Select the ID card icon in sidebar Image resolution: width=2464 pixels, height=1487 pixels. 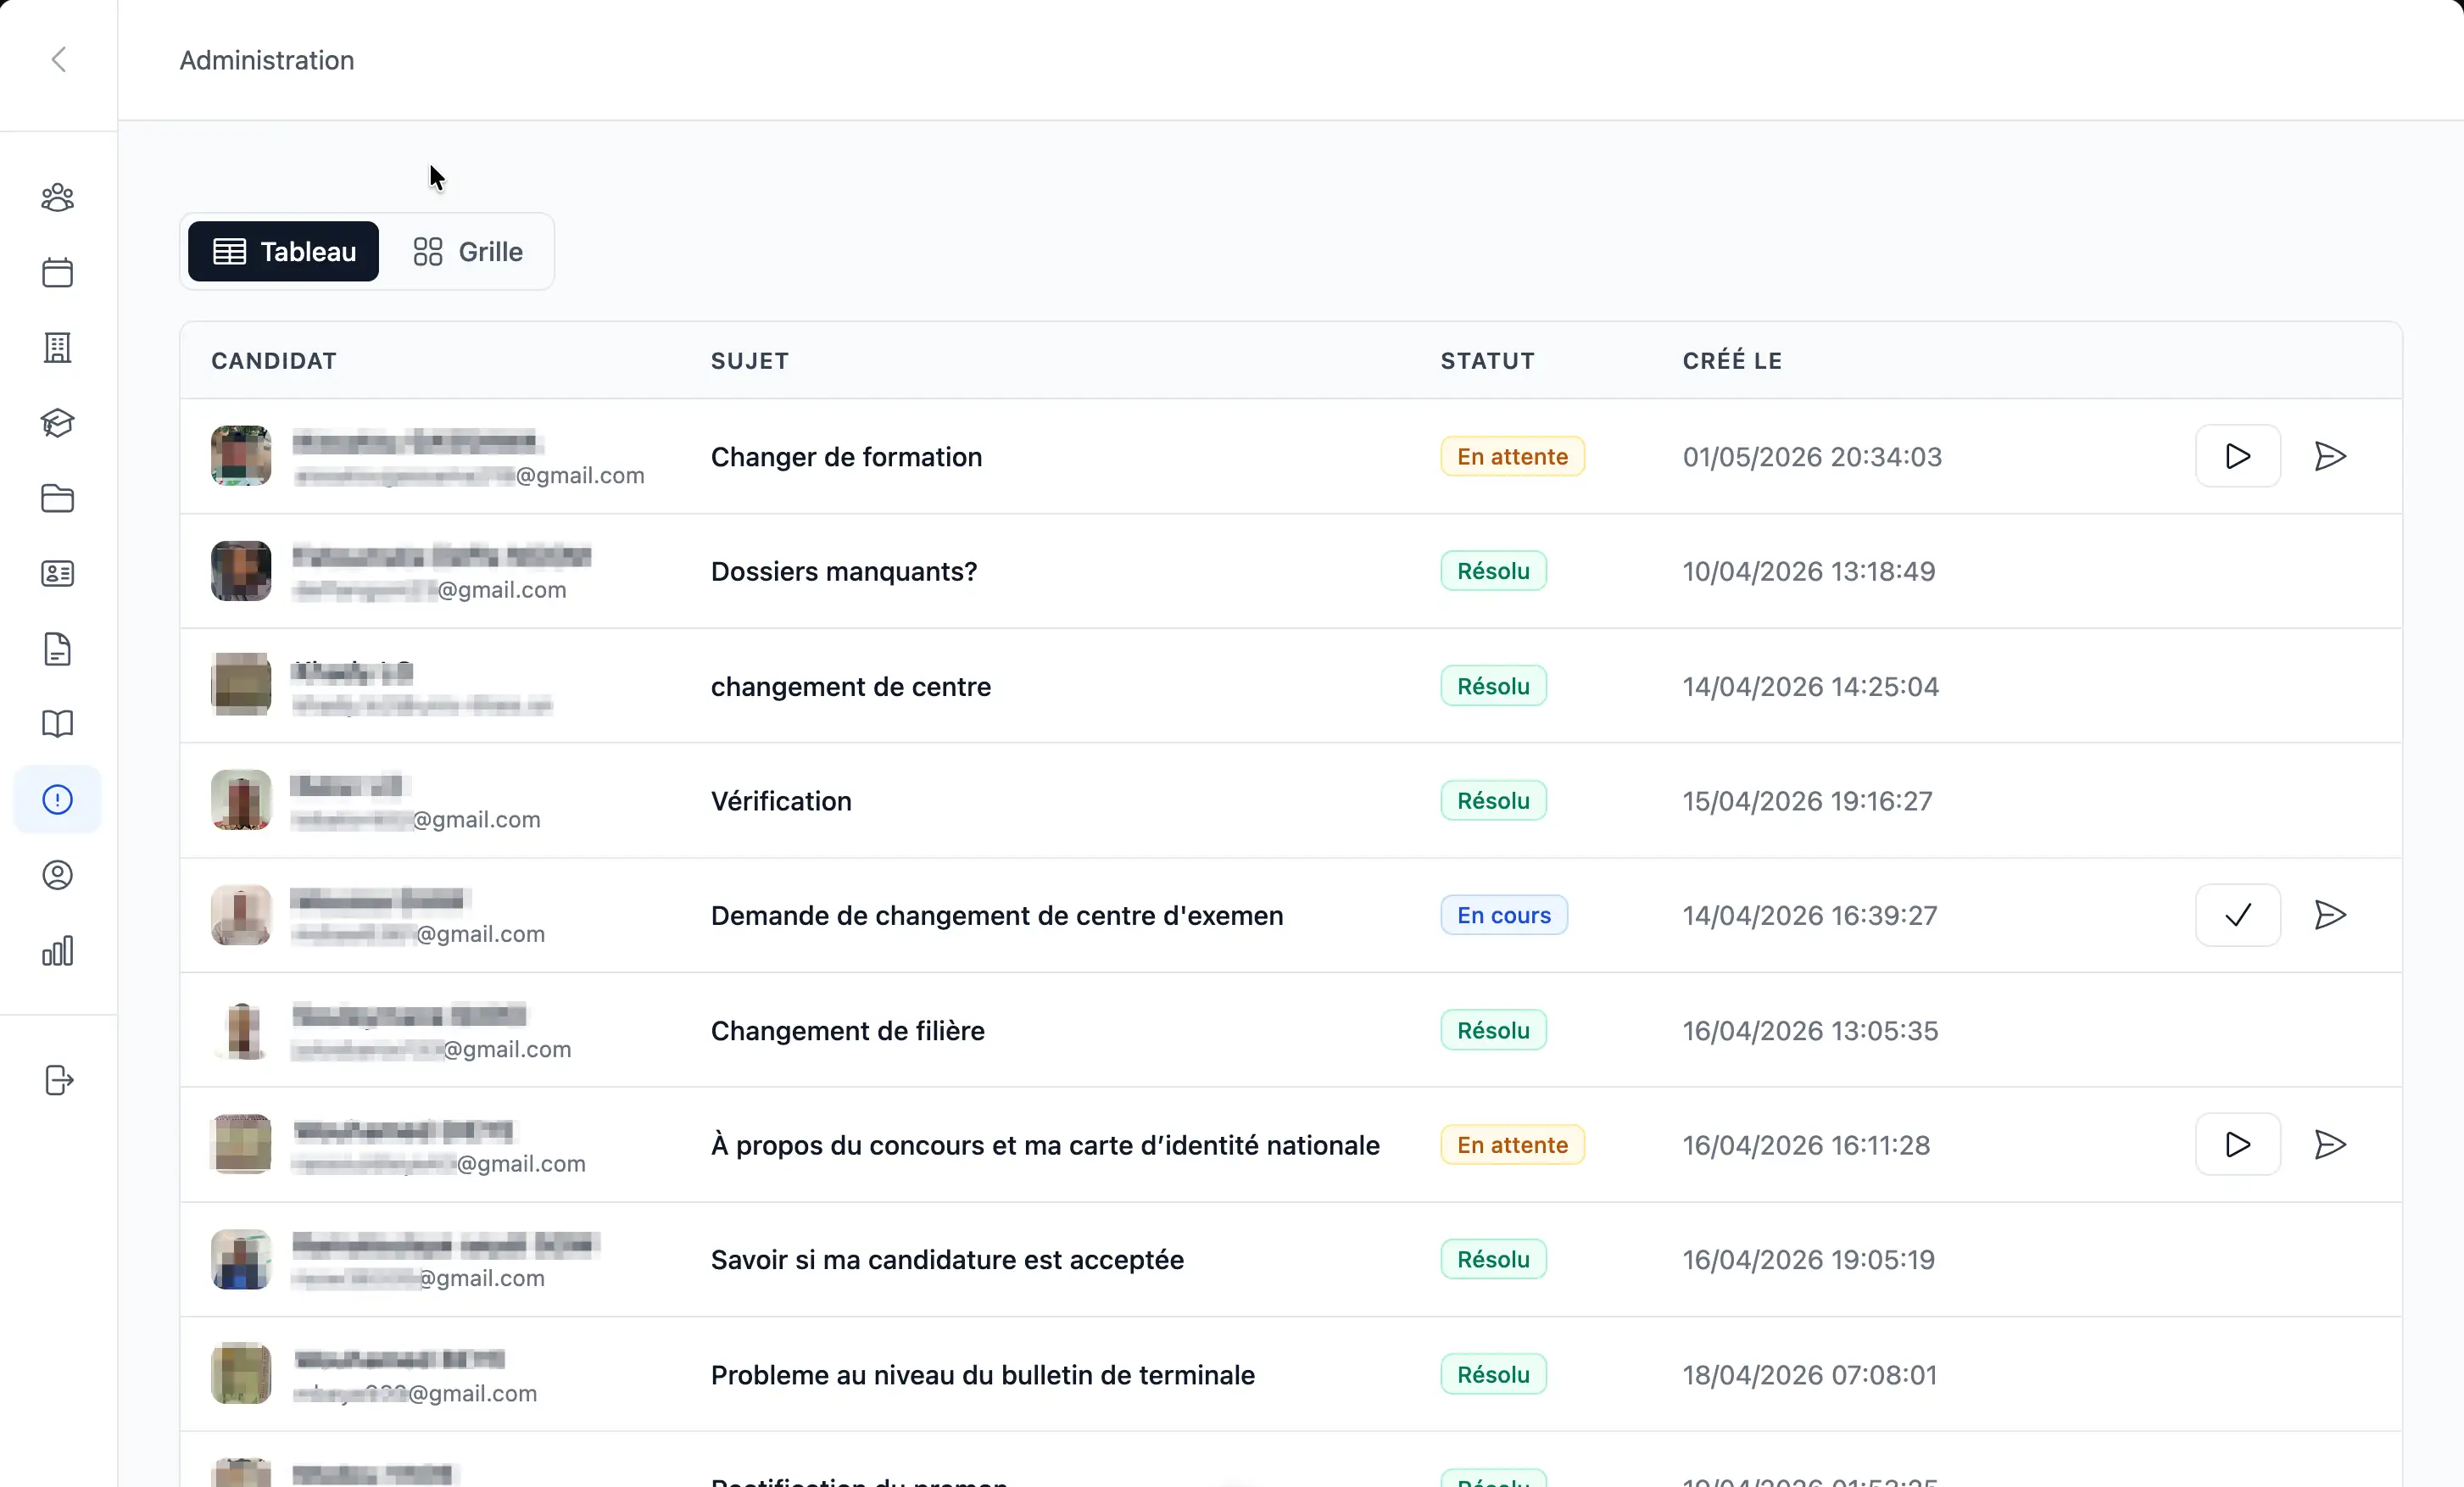coord(57,574)
